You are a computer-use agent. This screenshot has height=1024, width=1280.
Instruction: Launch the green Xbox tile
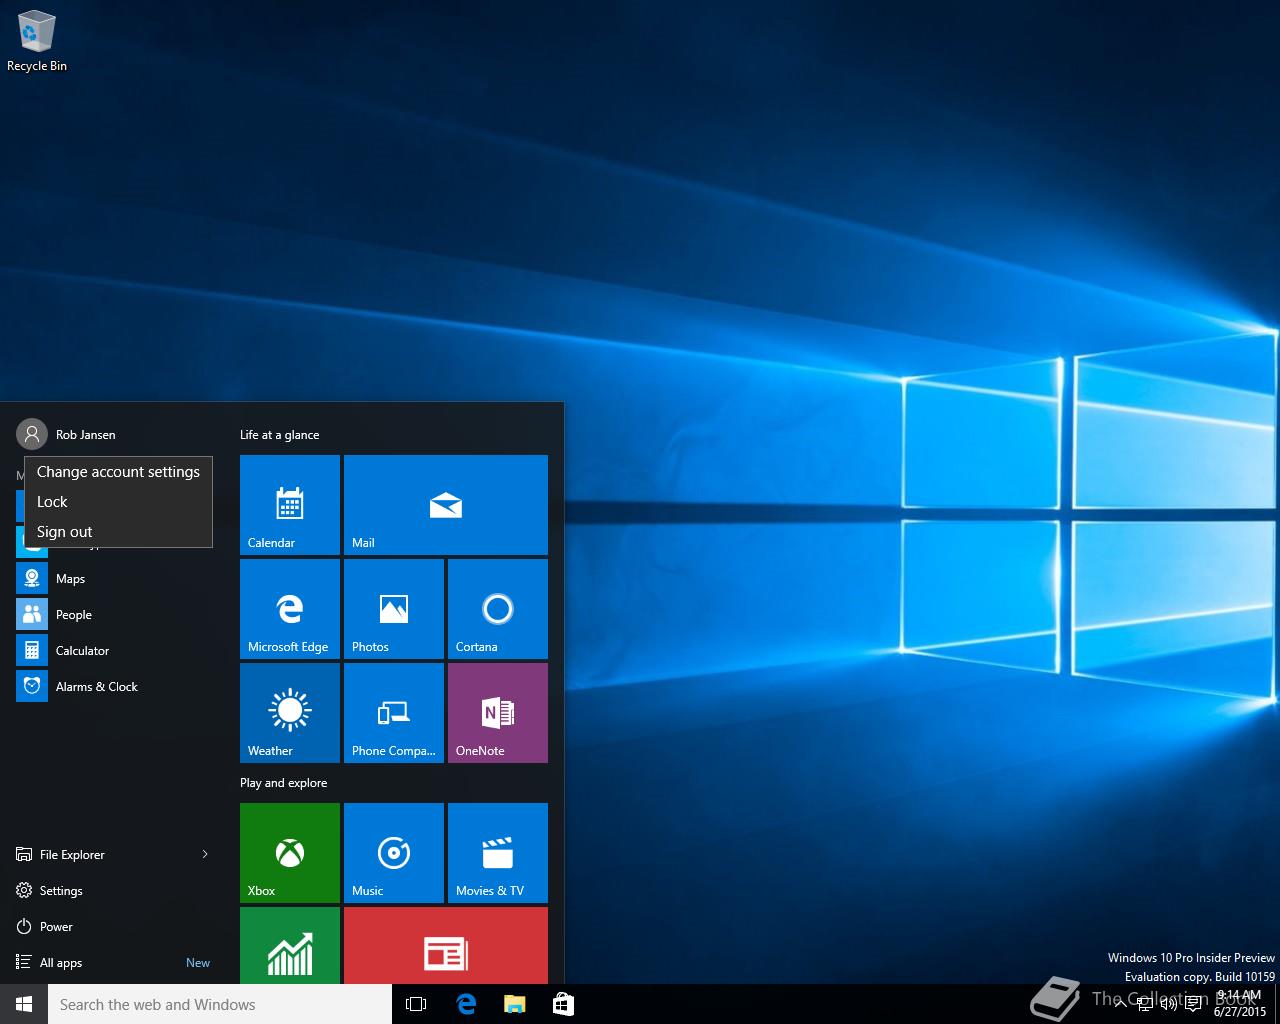(290, 853)
